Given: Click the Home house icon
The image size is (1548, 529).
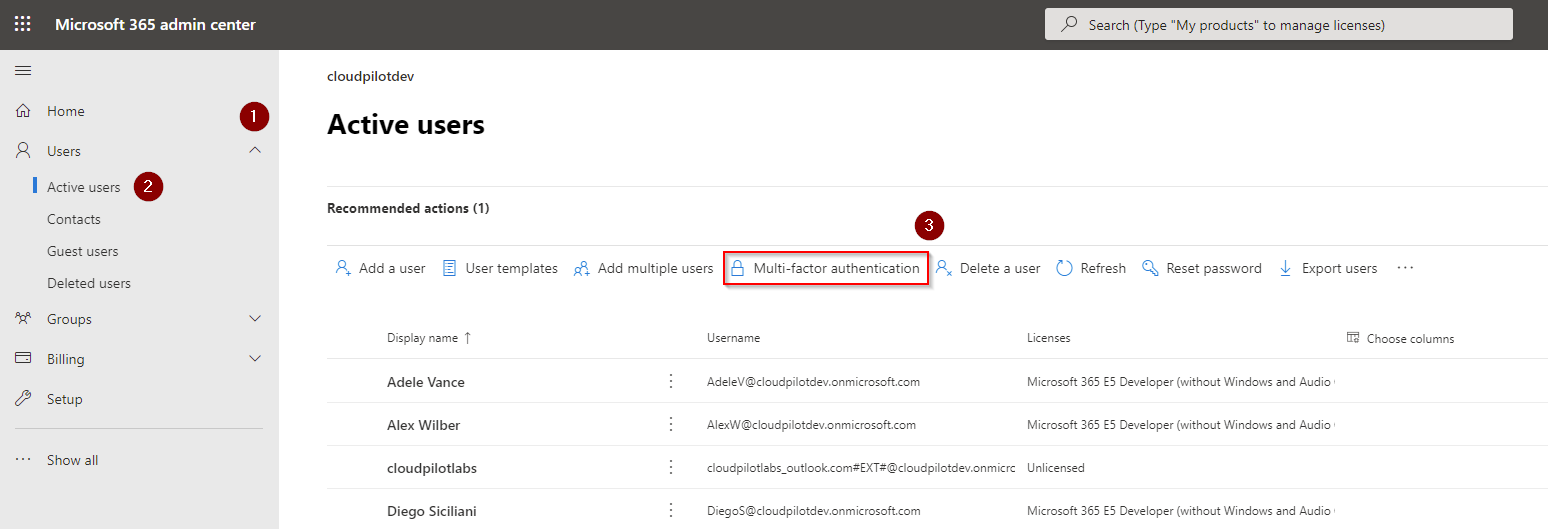Looking at the screenshot, I should click(x=23, y=111).
